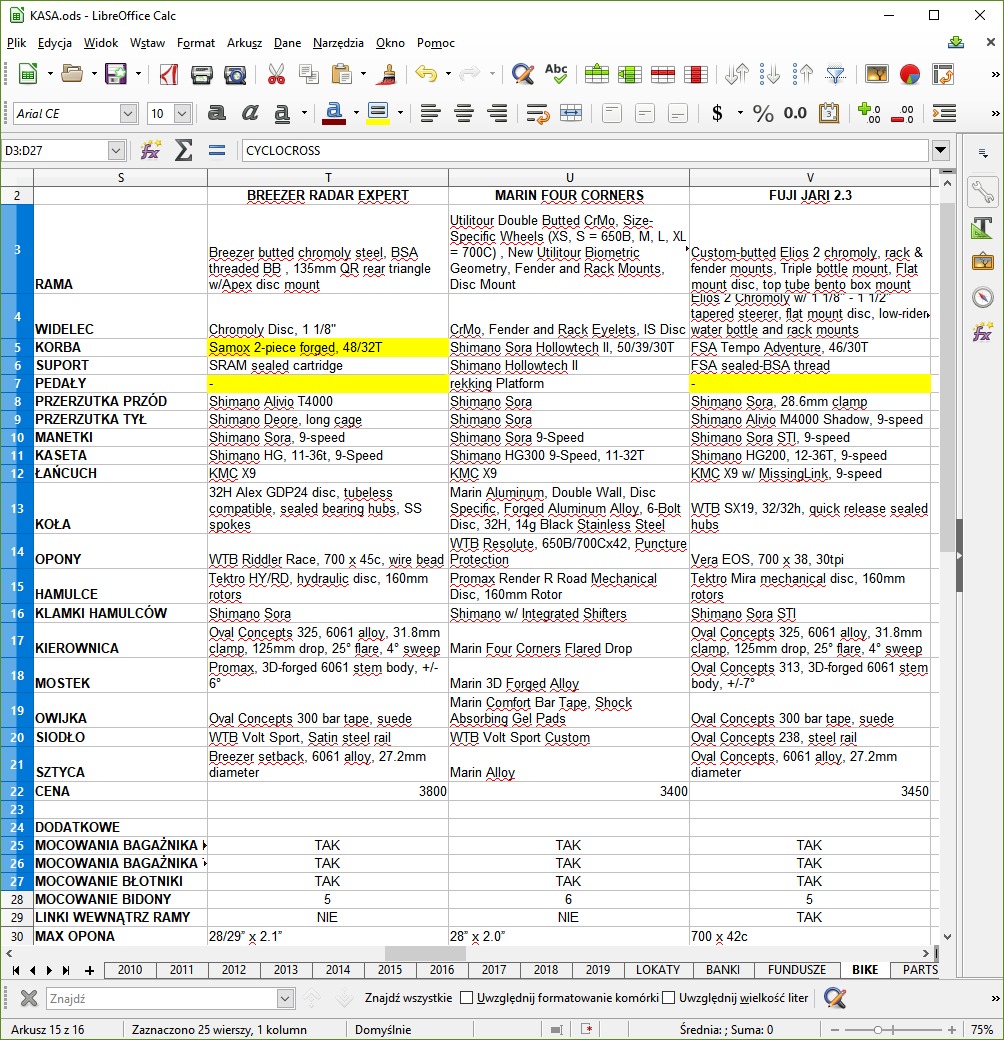Screen dimensions: 1004x1040
Task: Undo the last action
Action: tap(426, 74)
